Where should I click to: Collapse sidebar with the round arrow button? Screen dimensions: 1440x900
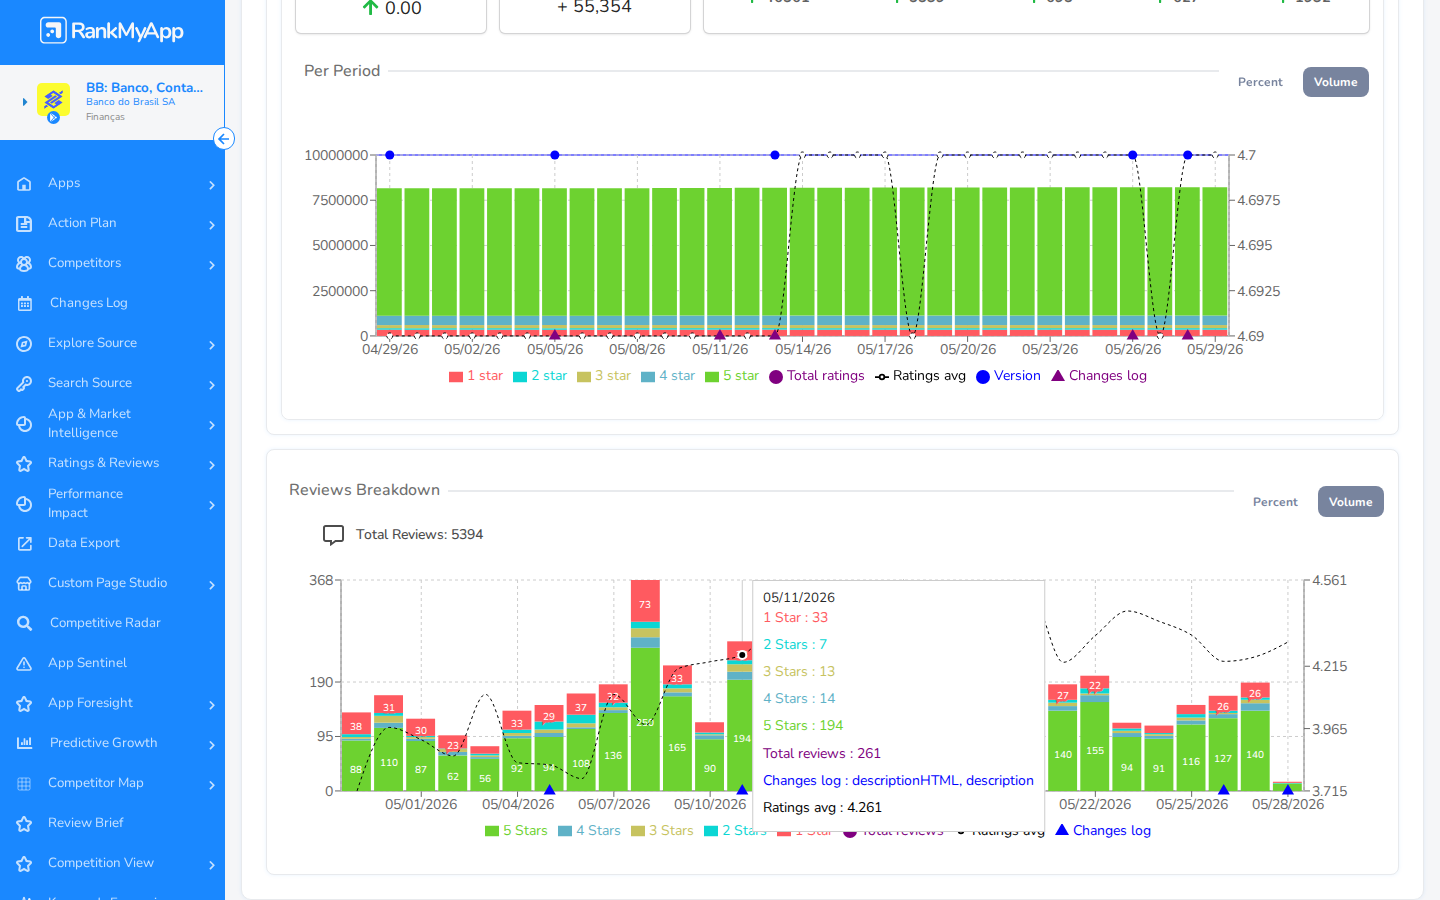coord(224,139)
